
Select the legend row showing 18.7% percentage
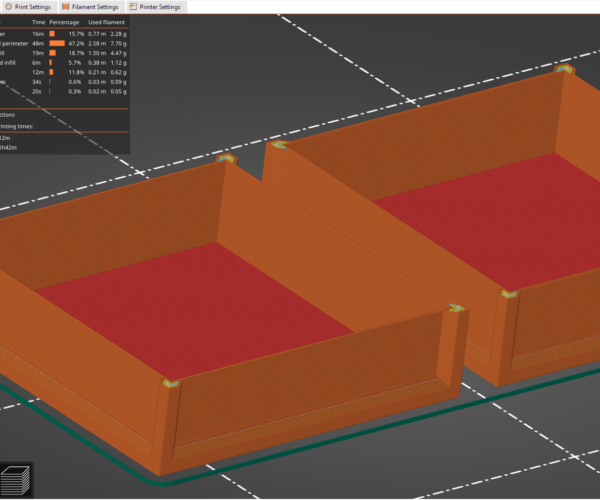pos(64,53)
